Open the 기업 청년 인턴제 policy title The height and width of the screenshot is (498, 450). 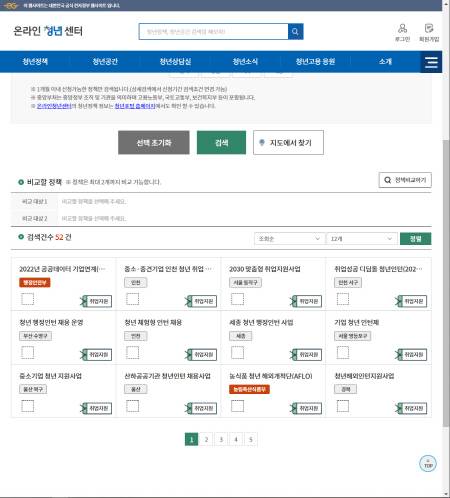tap(356, 322)
